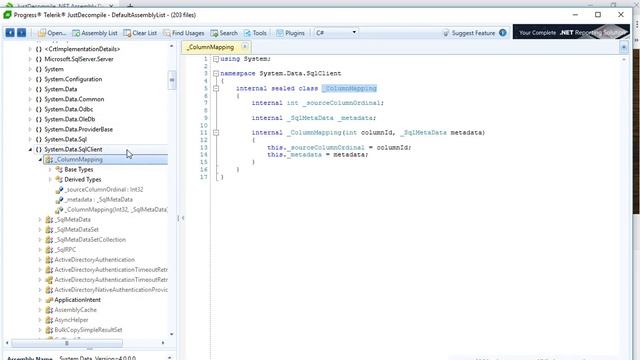
Task: Click the navigate forward arrow
Action: (21, 33)
